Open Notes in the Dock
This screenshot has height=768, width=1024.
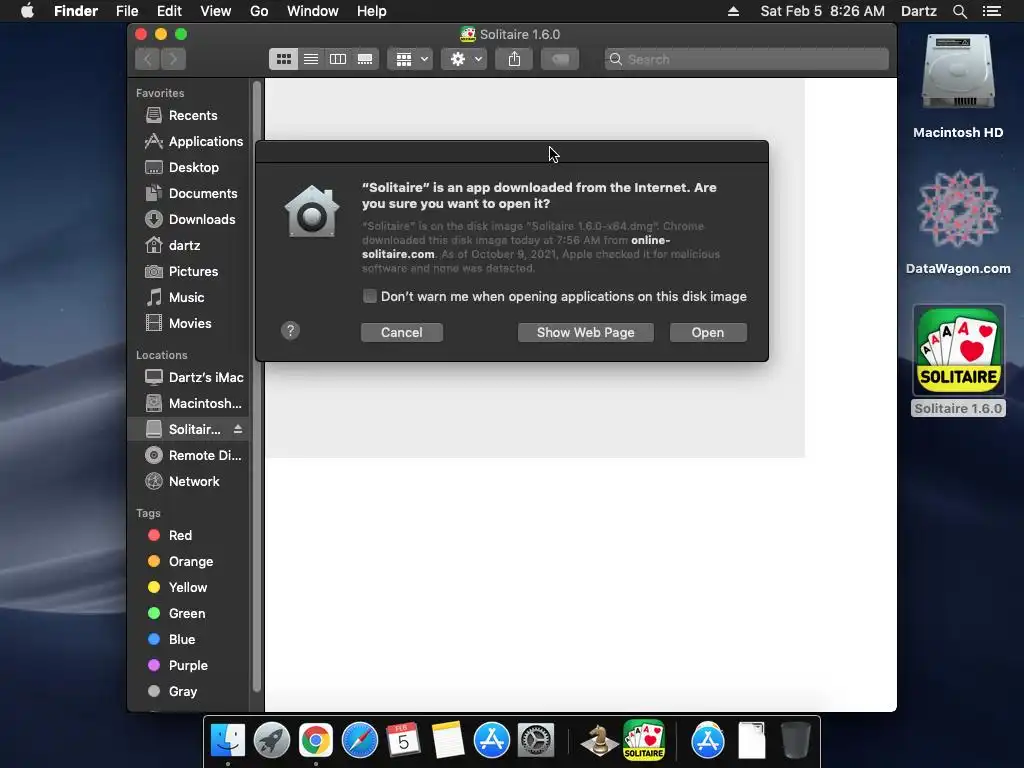point(447,741)
